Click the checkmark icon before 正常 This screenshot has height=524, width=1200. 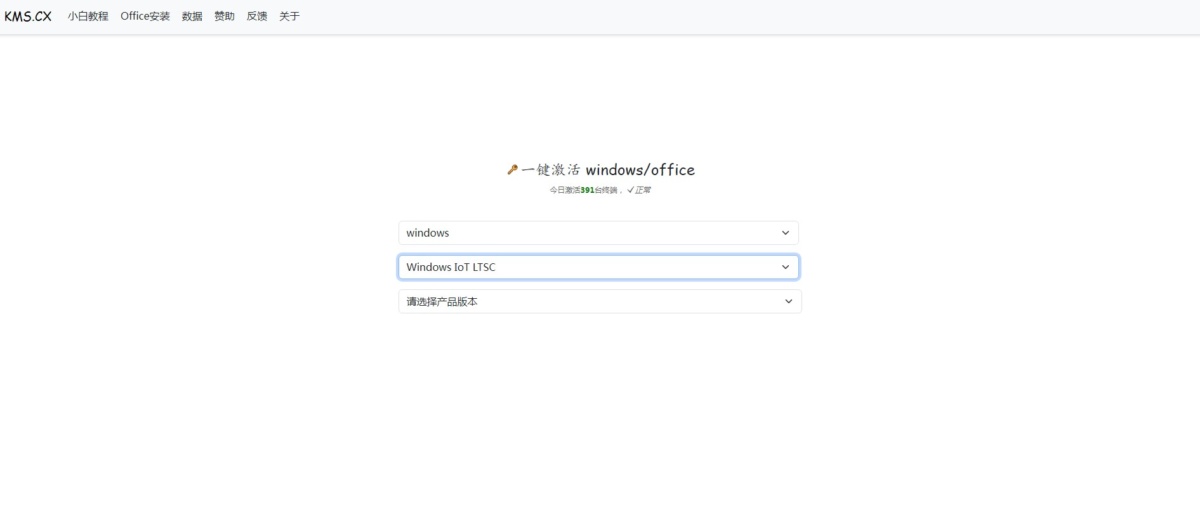pos(630,190)
